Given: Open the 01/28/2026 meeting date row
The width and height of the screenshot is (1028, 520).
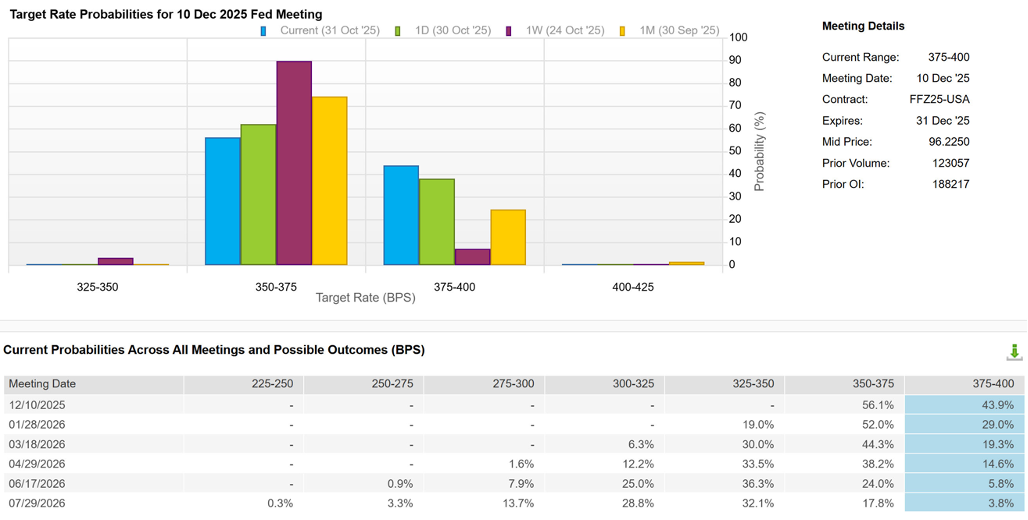Looking at the screenshot, I should (38, 425).
